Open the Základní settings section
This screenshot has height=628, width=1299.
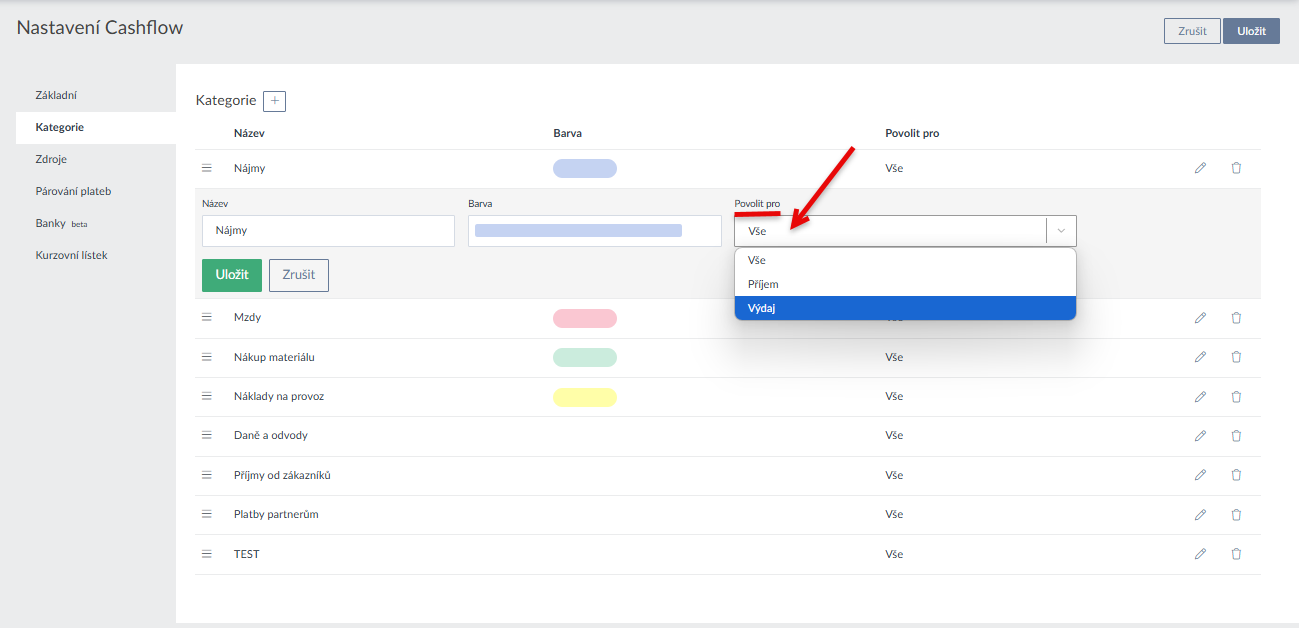coord(56,95)
